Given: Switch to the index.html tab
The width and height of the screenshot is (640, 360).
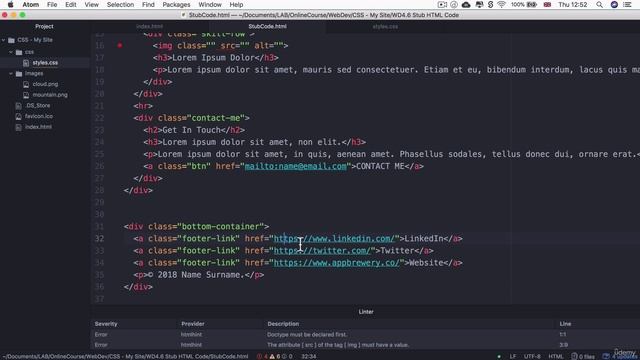Looking at the screenshot, I should 149,27.
